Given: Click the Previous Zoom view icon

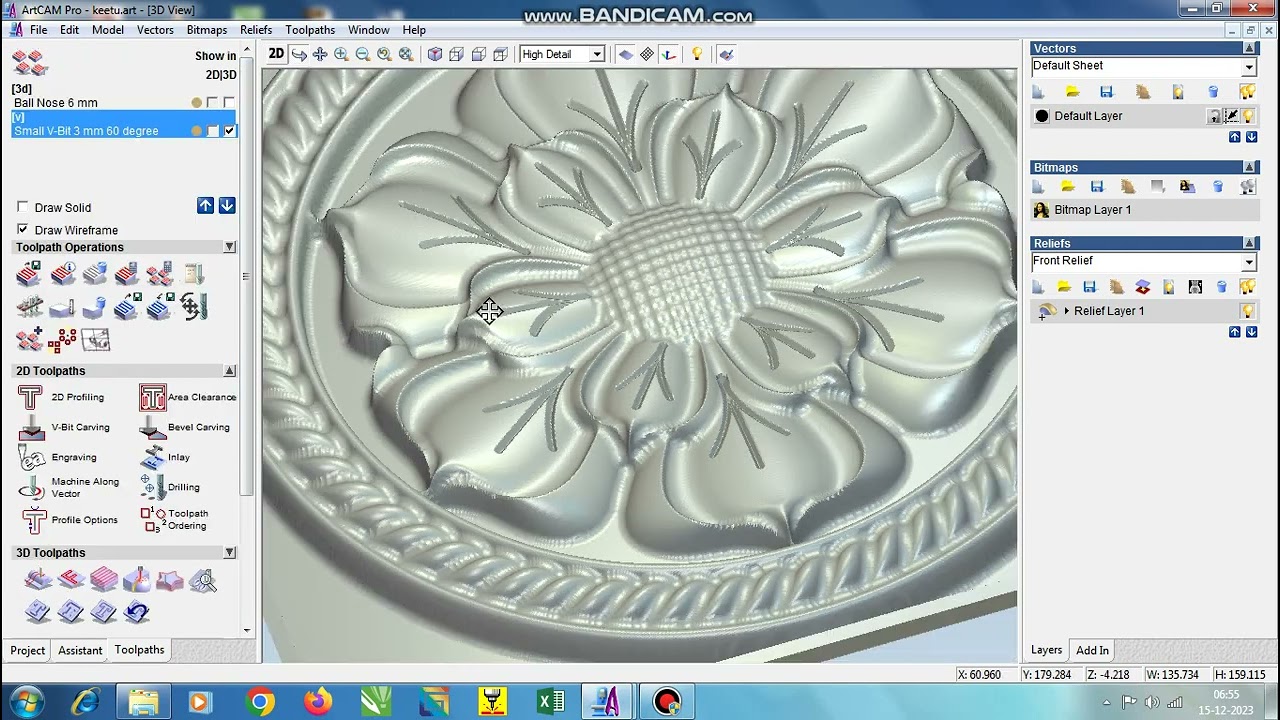Looking at the screenshot, I should (x=384, y=54).
